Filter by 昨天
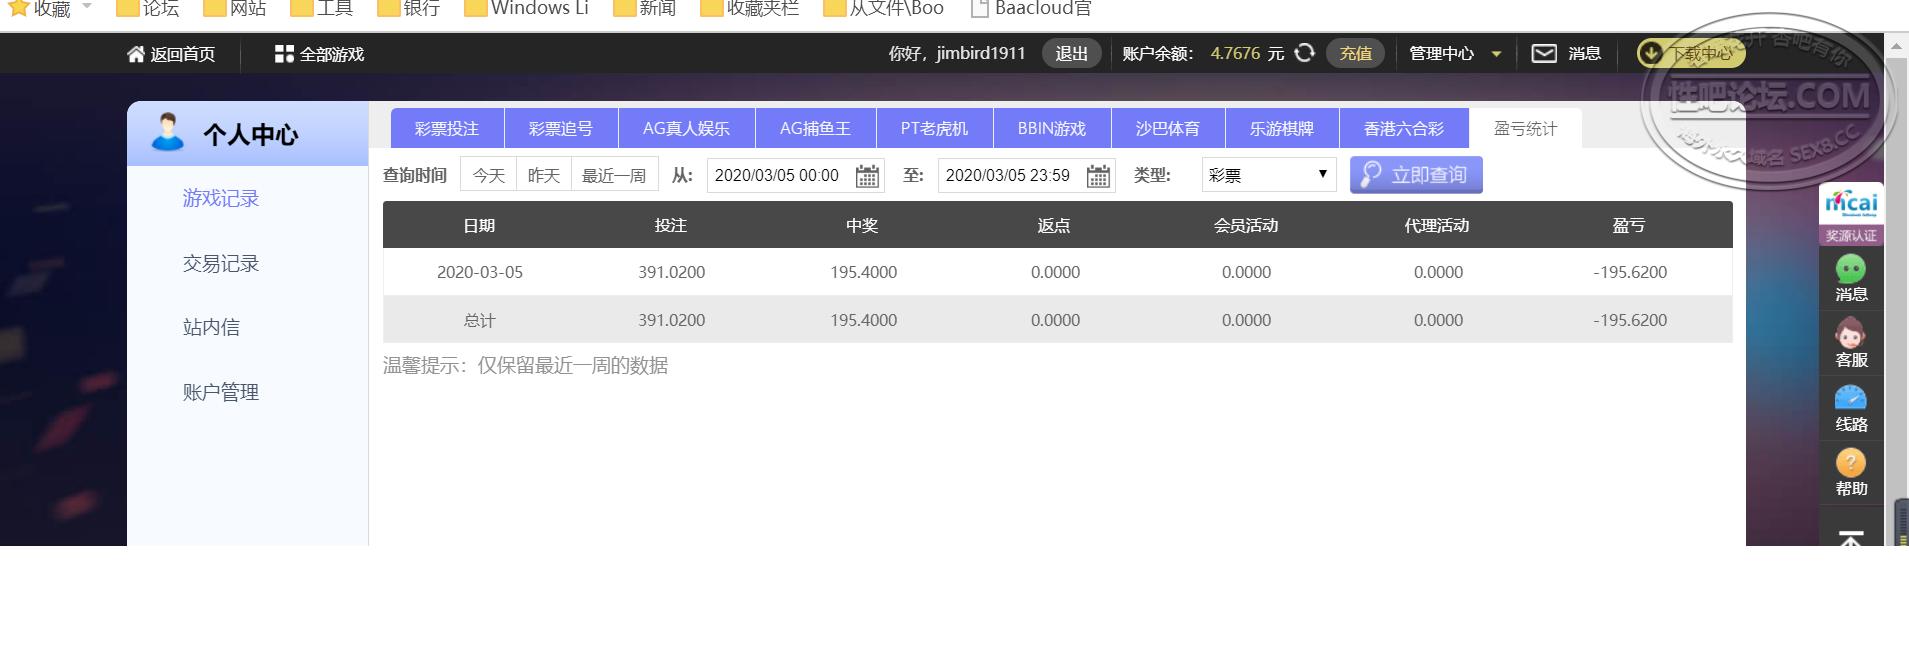 (x=544, y=175)
